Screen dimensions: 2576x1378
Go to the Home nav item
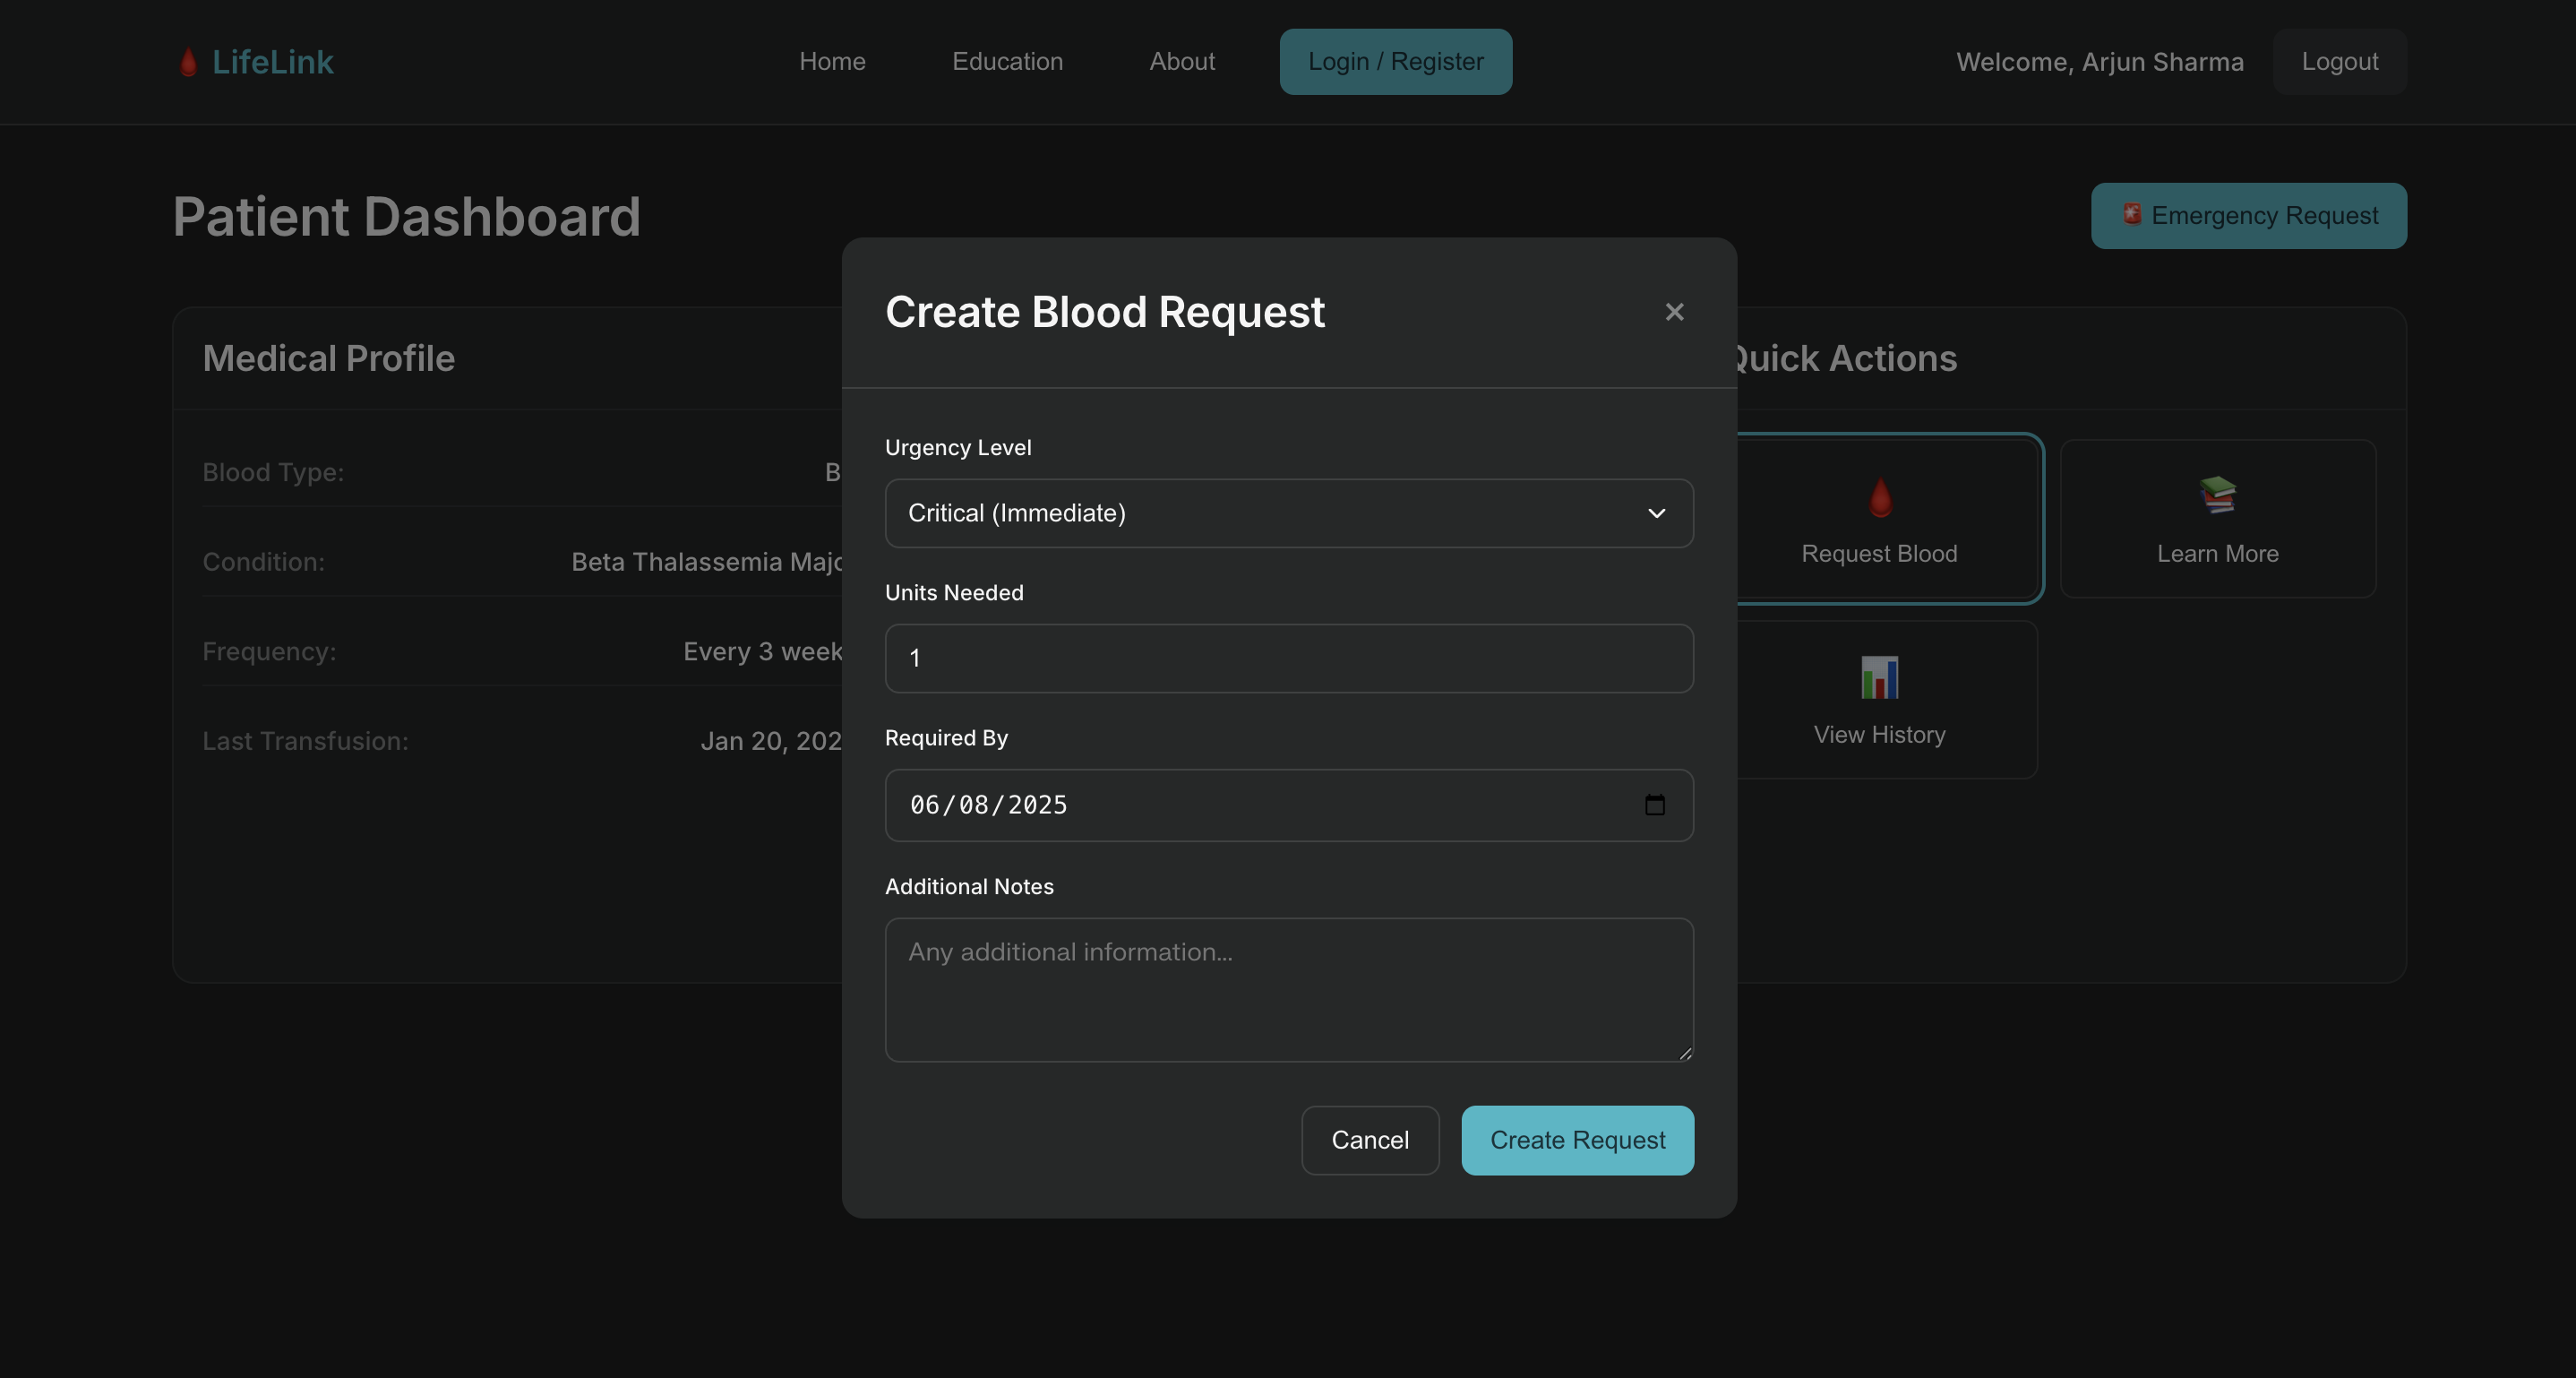[x=832, y=62]
